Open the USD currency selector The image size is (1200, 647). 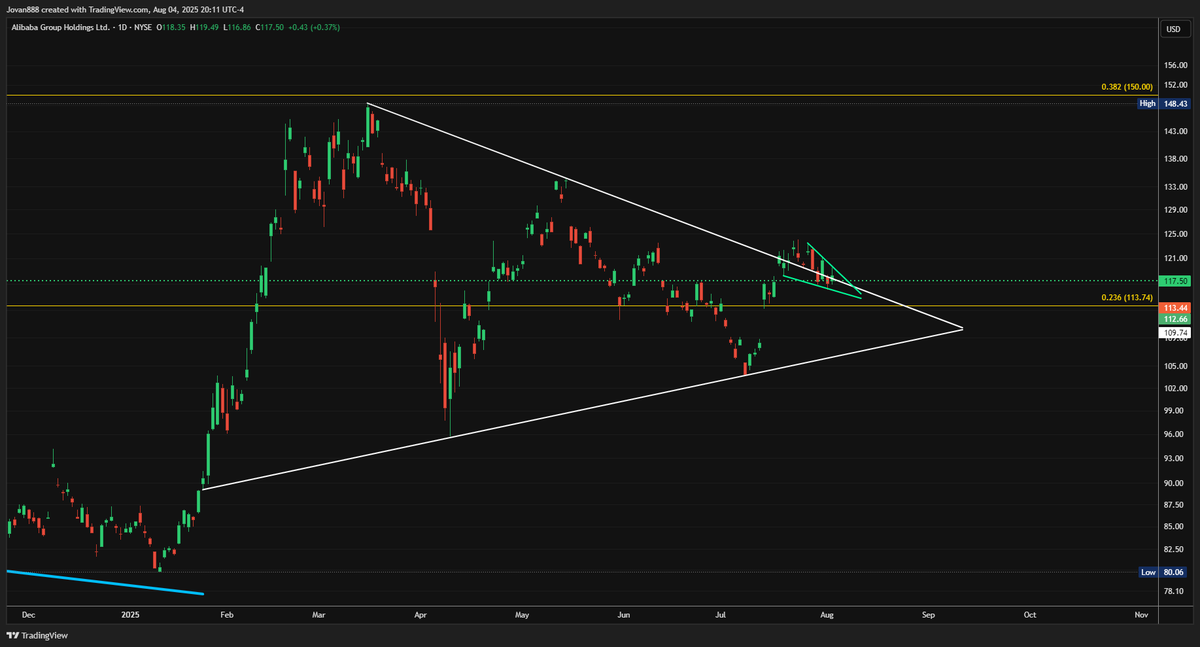(x=1172, y=29)
